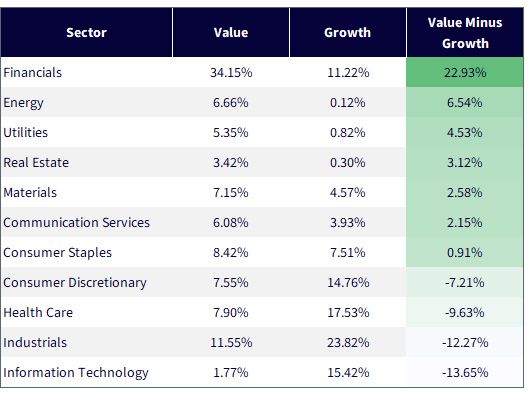Viewport: 529px width, 395px height.
Task: Select the Industrials row label
Action: pyautogui.click(x=35, y=343)
